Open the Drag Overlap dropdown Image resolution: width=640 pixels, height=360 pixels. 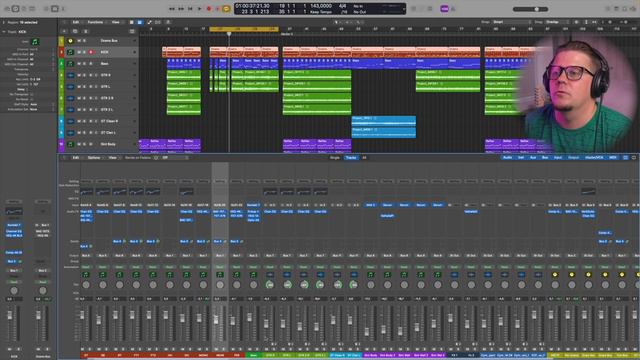coord(557,22)
